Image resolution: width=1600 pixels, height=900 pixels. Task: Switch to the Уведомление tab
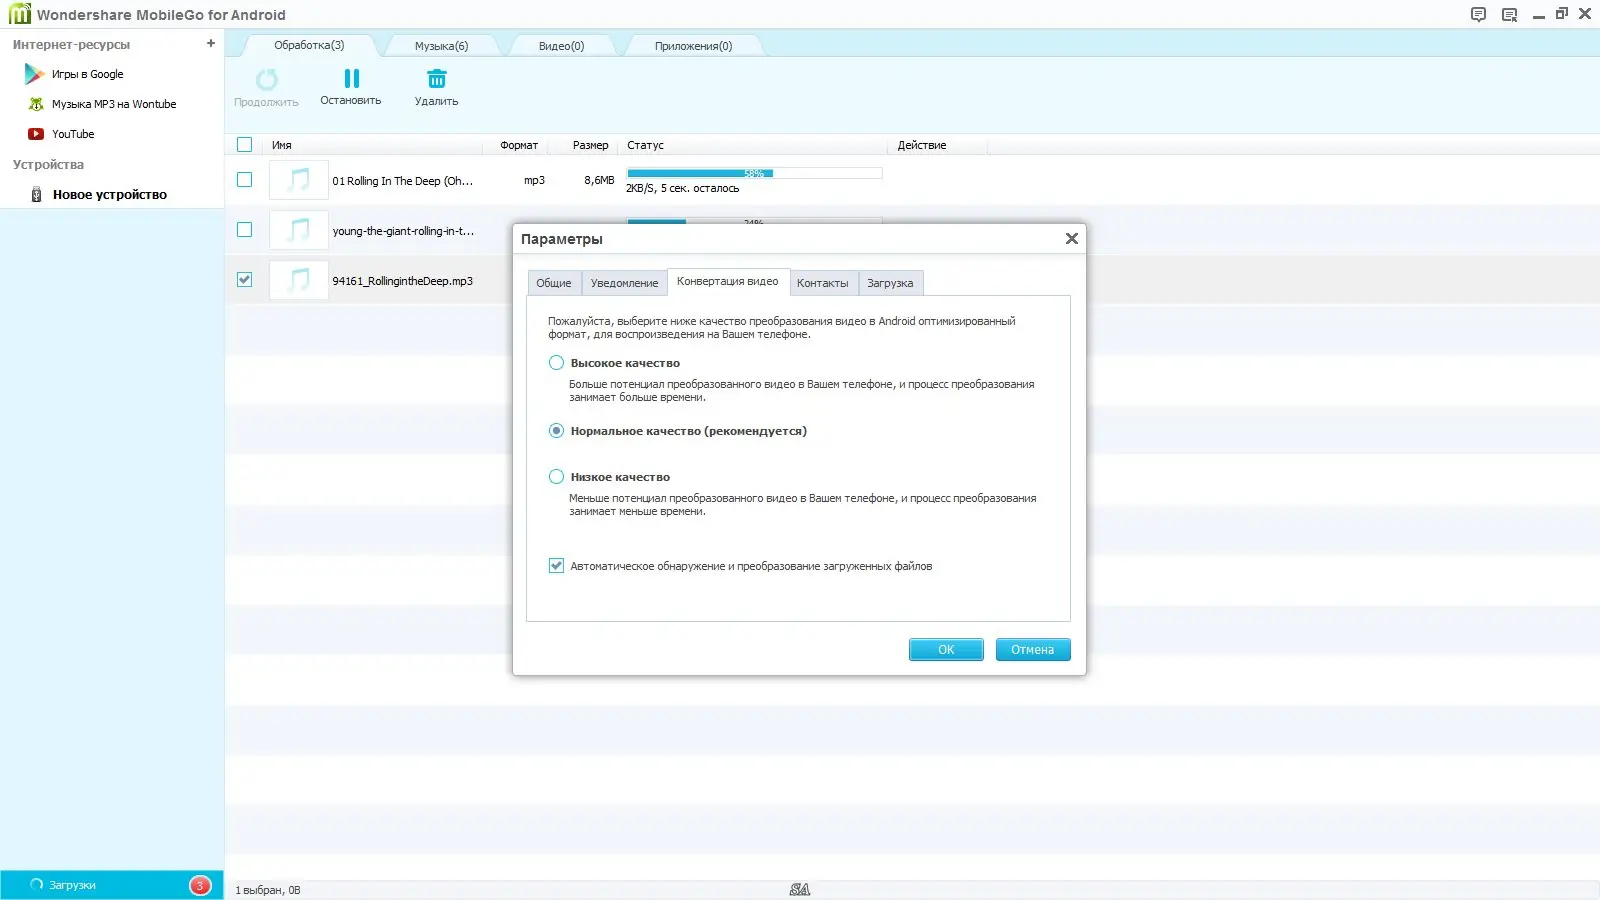pos(624,283)
